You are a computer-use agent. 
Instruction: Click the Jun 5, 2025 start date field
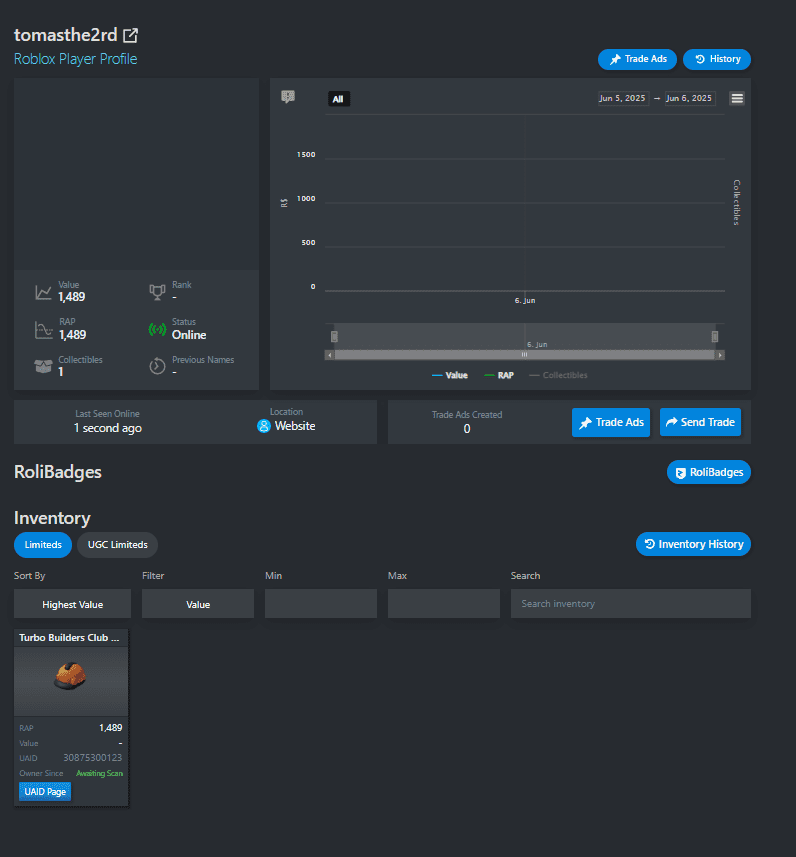tap(623, 98)
